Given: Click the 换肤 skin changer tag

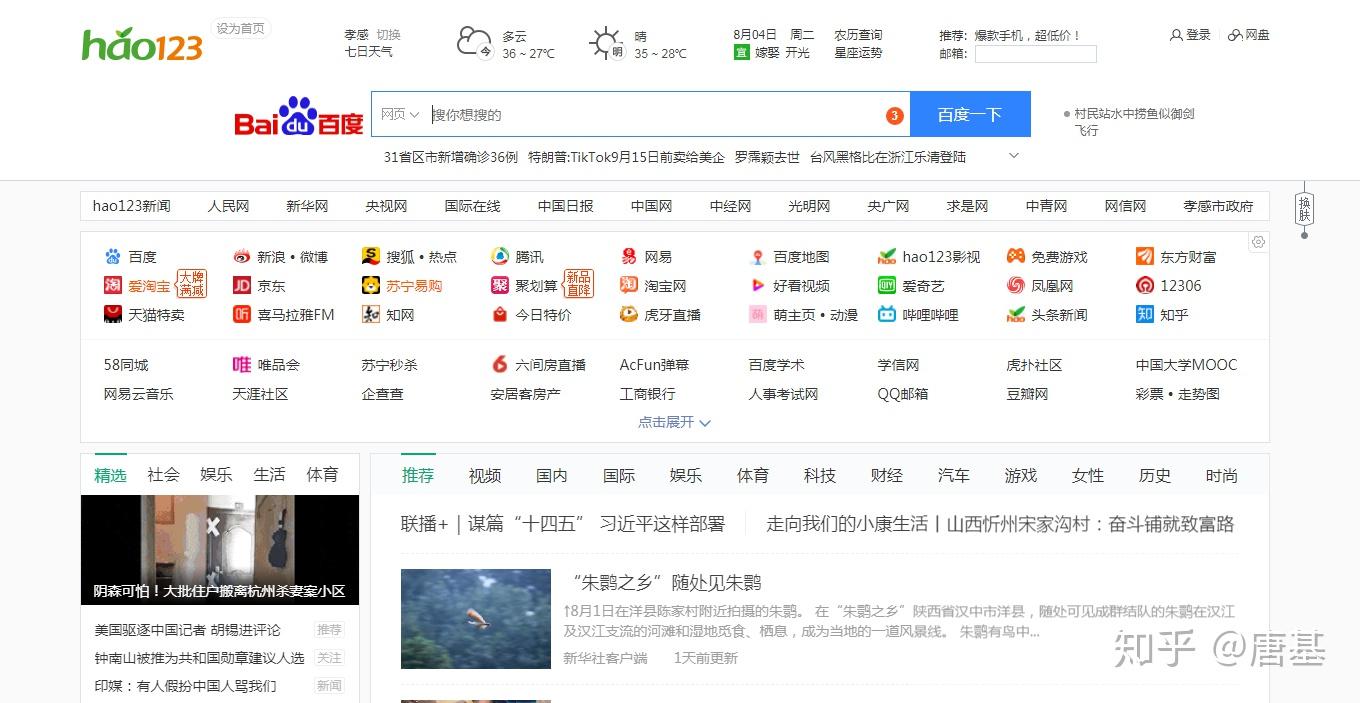Looking at the screenshot, I should [x=1304, y=209].
